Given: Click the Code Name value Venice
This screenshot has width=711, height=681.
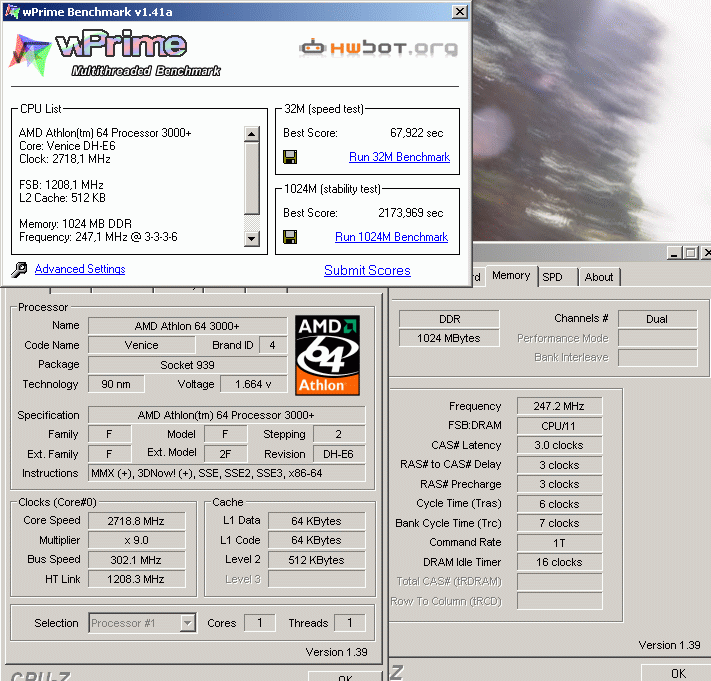Looking at the screenshot, I should click(141, 345).
